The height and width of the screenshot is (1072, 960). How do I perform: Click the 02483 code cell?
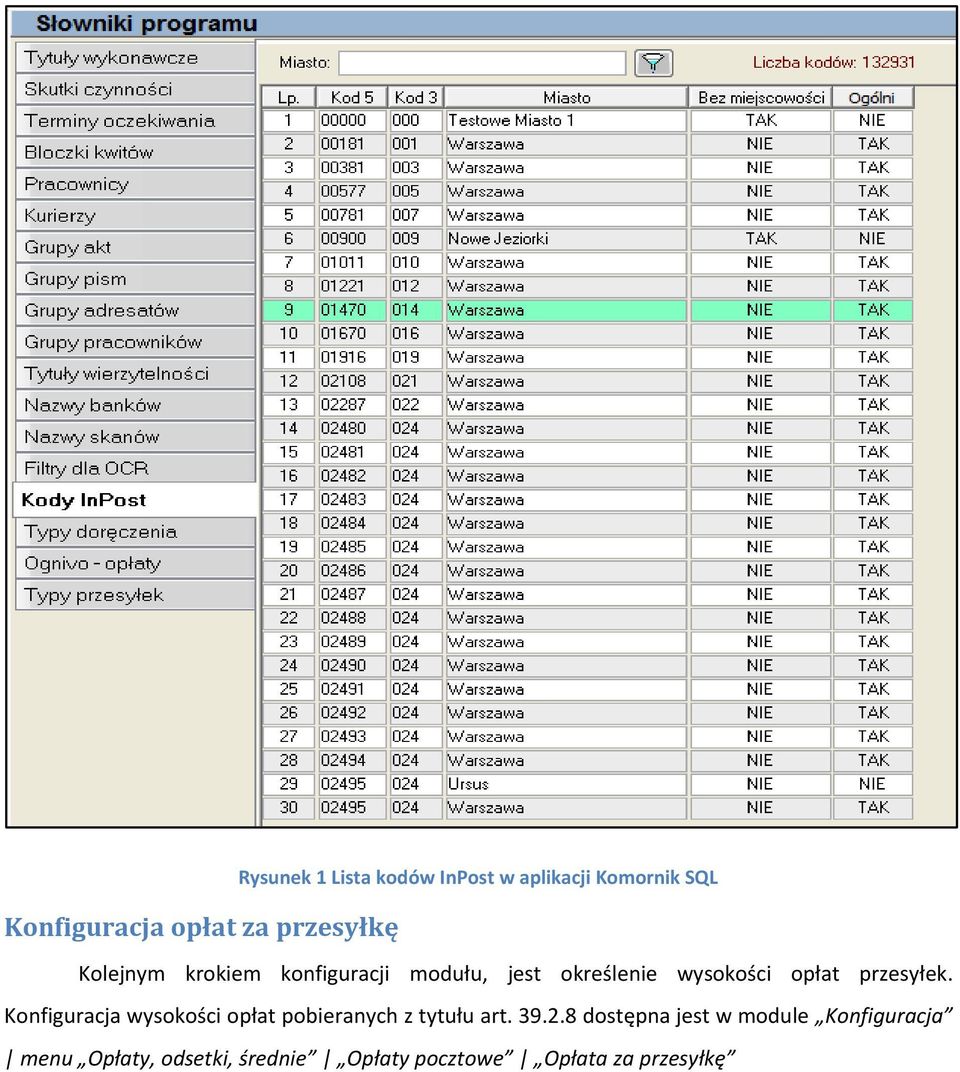352,500
